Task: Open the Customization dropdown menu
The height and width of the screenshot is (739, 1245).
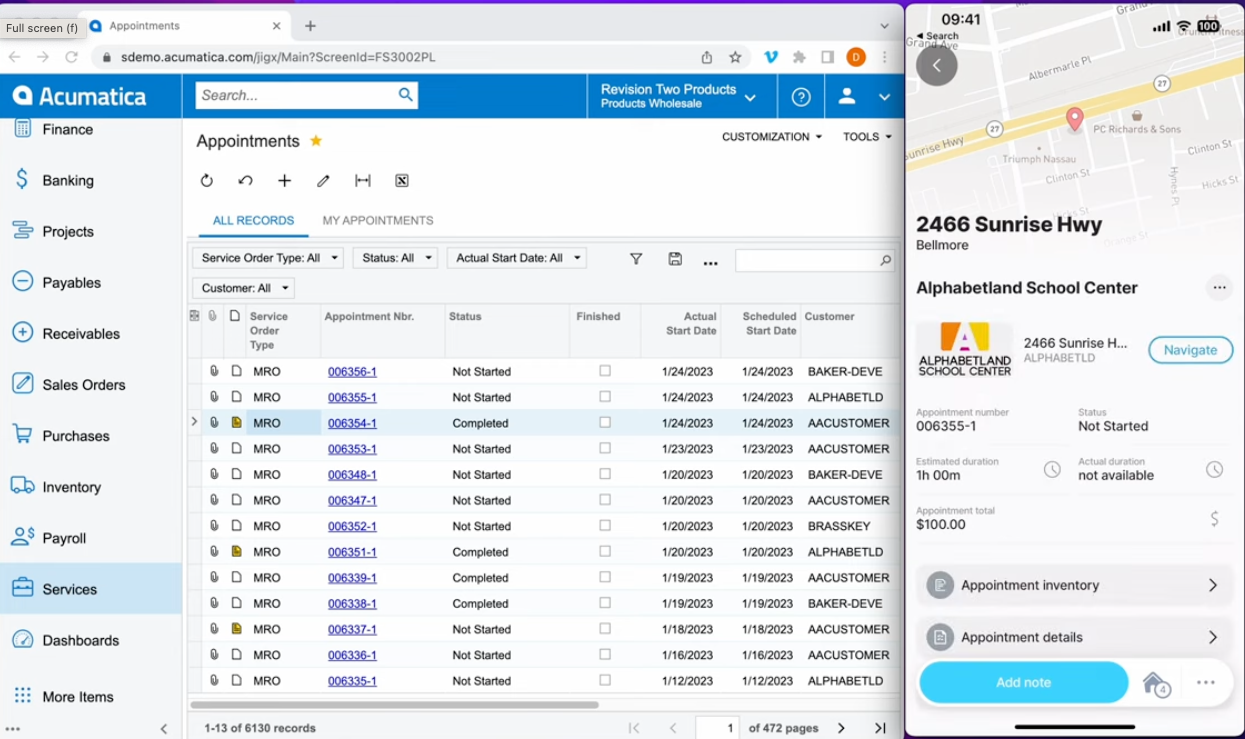Action: pos(772,137)
